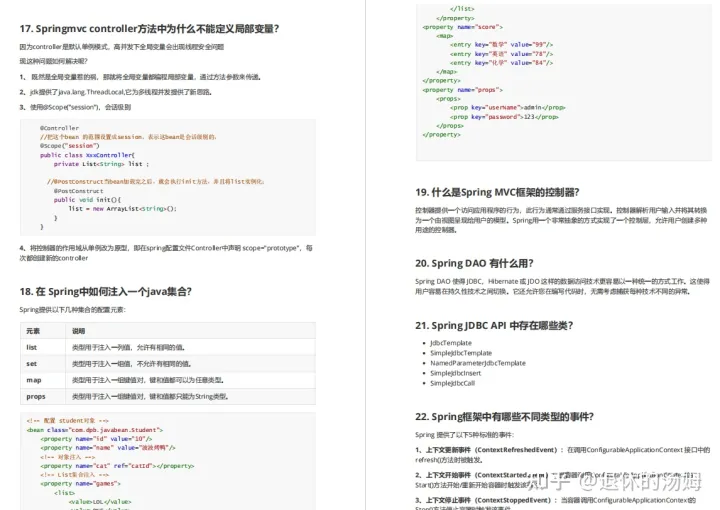
Task: Click the description cell of the list row
Action: [191, 347]
